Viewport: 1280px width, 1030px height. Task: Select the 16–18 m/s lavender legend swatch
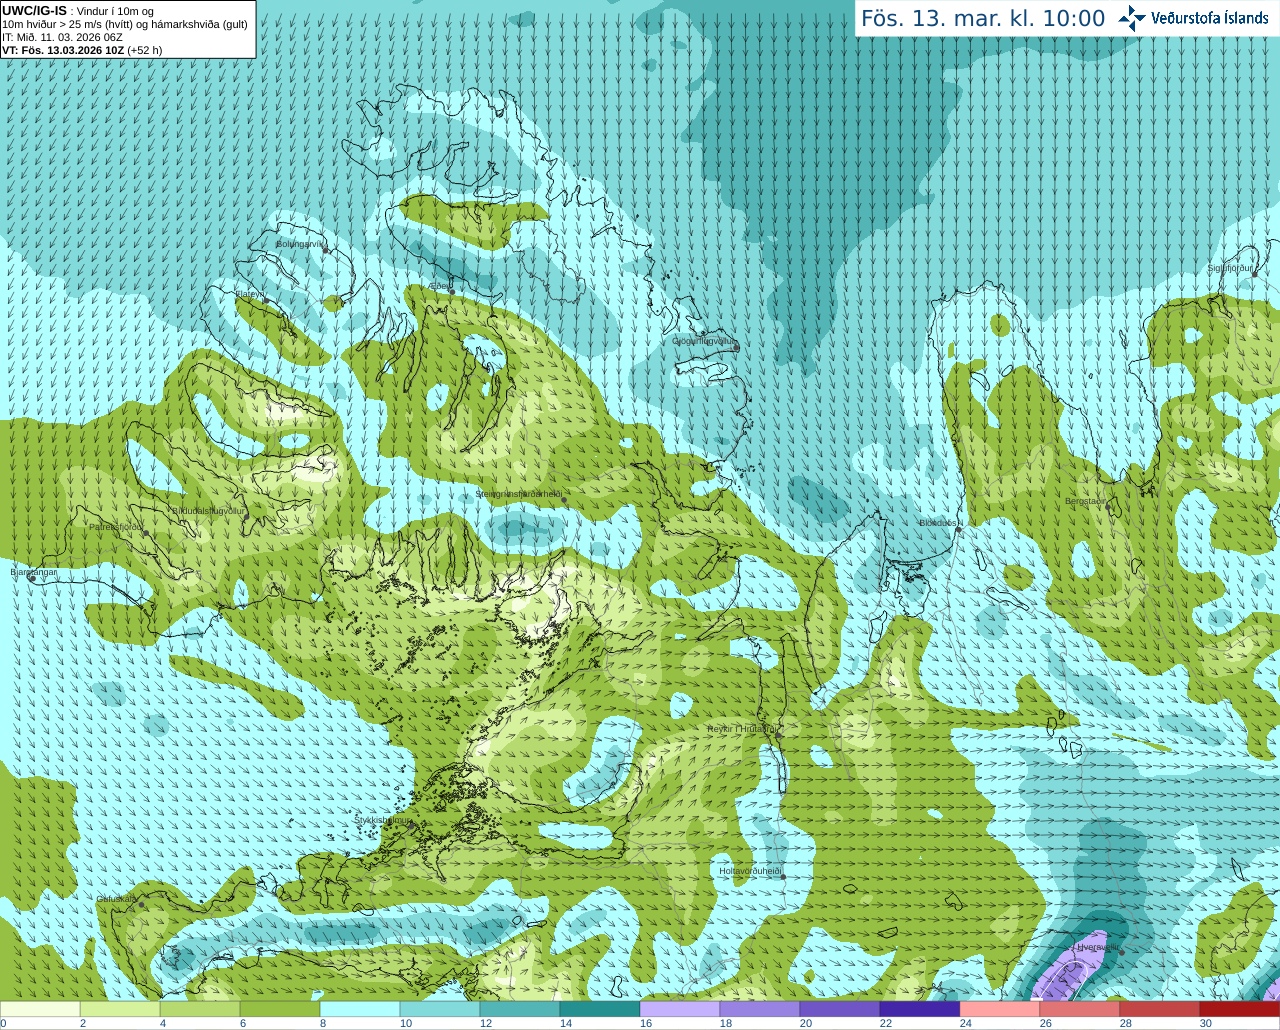coord(680,1009)
